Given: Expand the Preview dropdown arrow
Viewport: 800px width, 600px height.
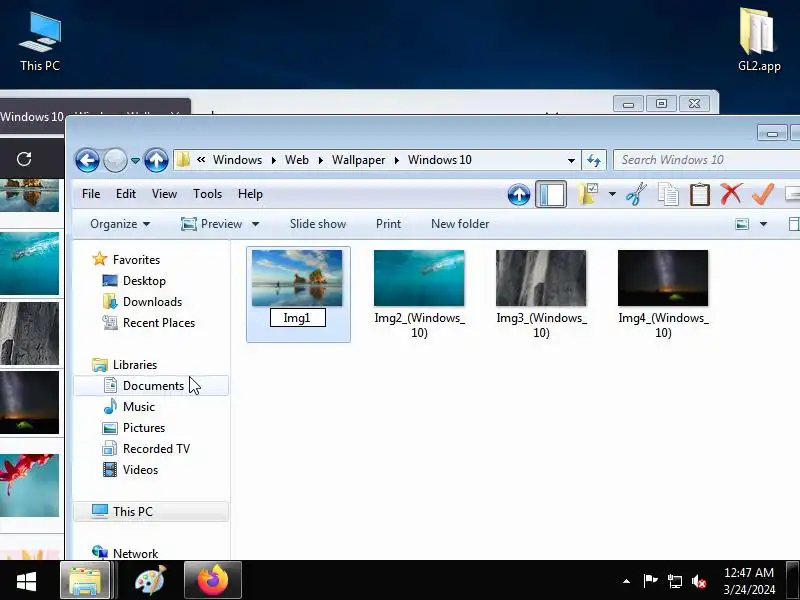Looking at the screenshot, I should pos(255,224).
